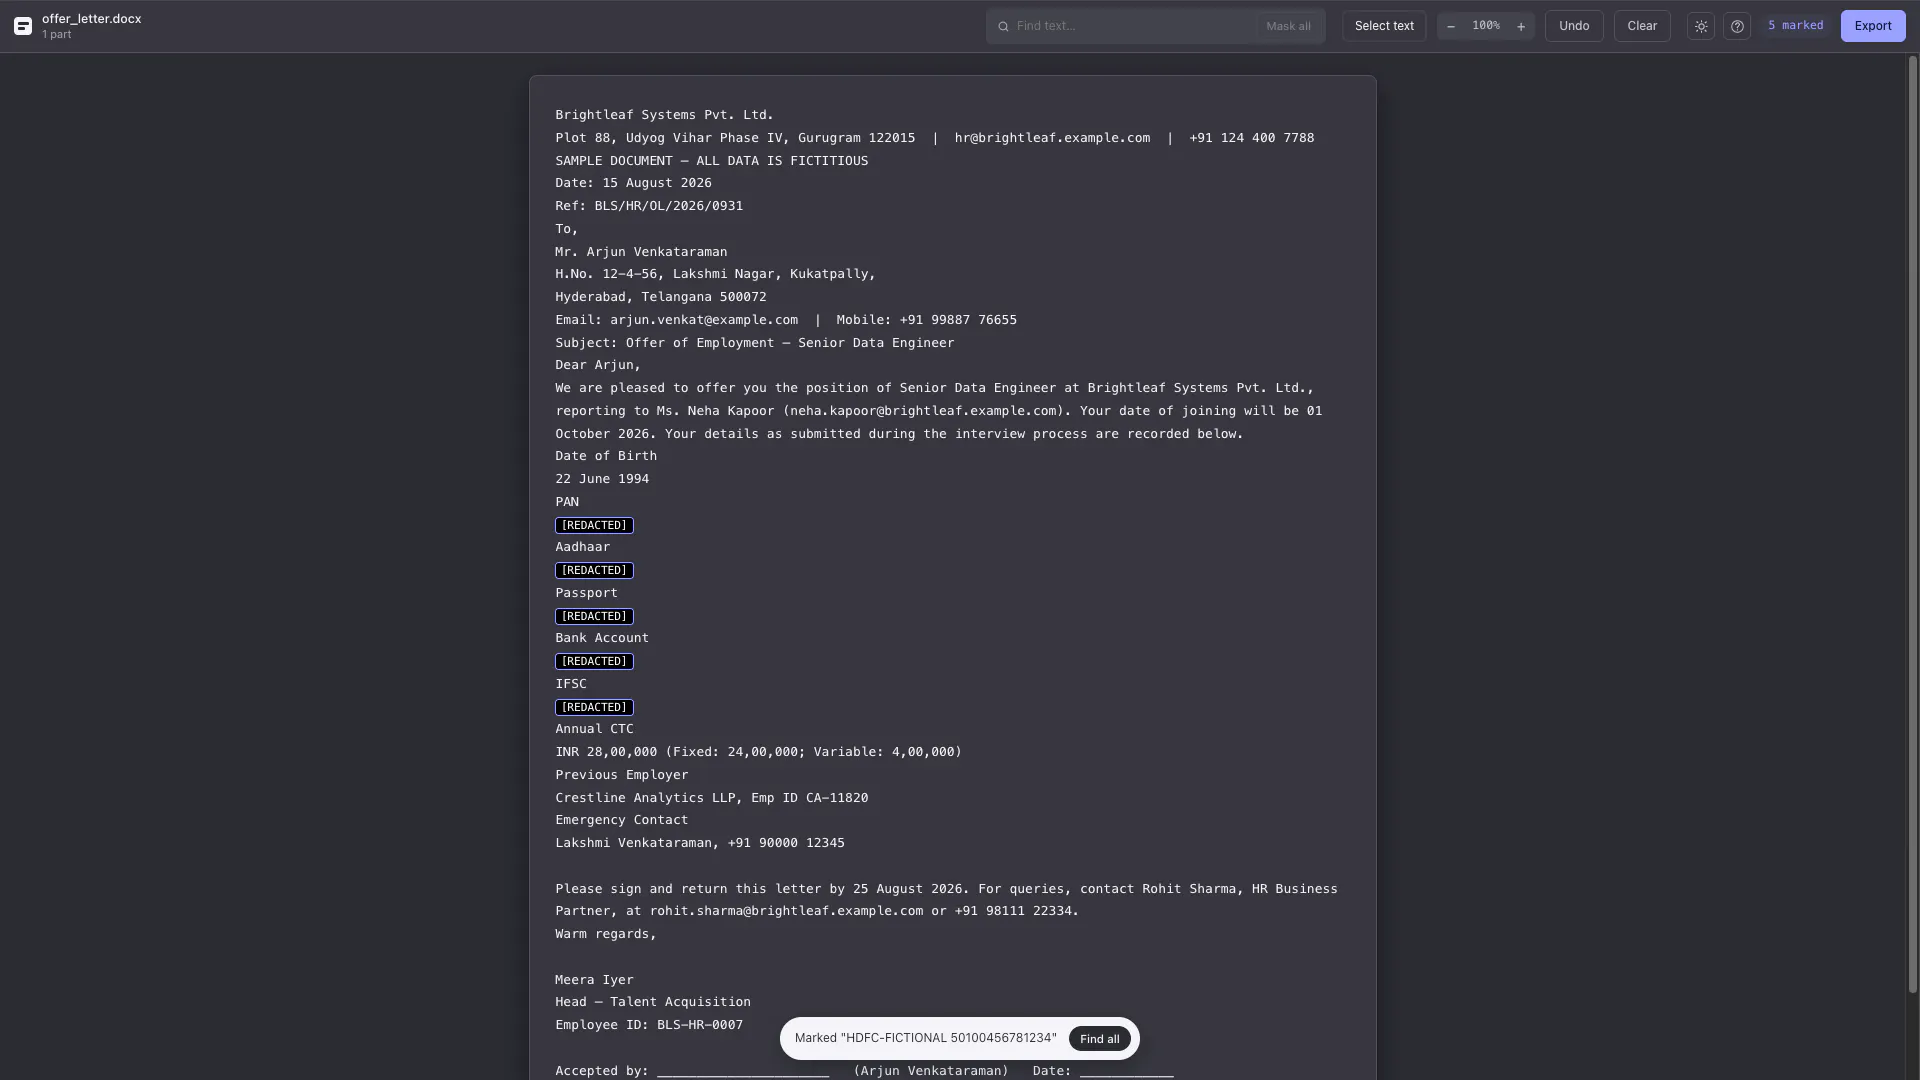Screen dimensions: 1920x1080
Task: Increase zoom with the plus button
Action: pyautogui.click(x=1521, y=27)
